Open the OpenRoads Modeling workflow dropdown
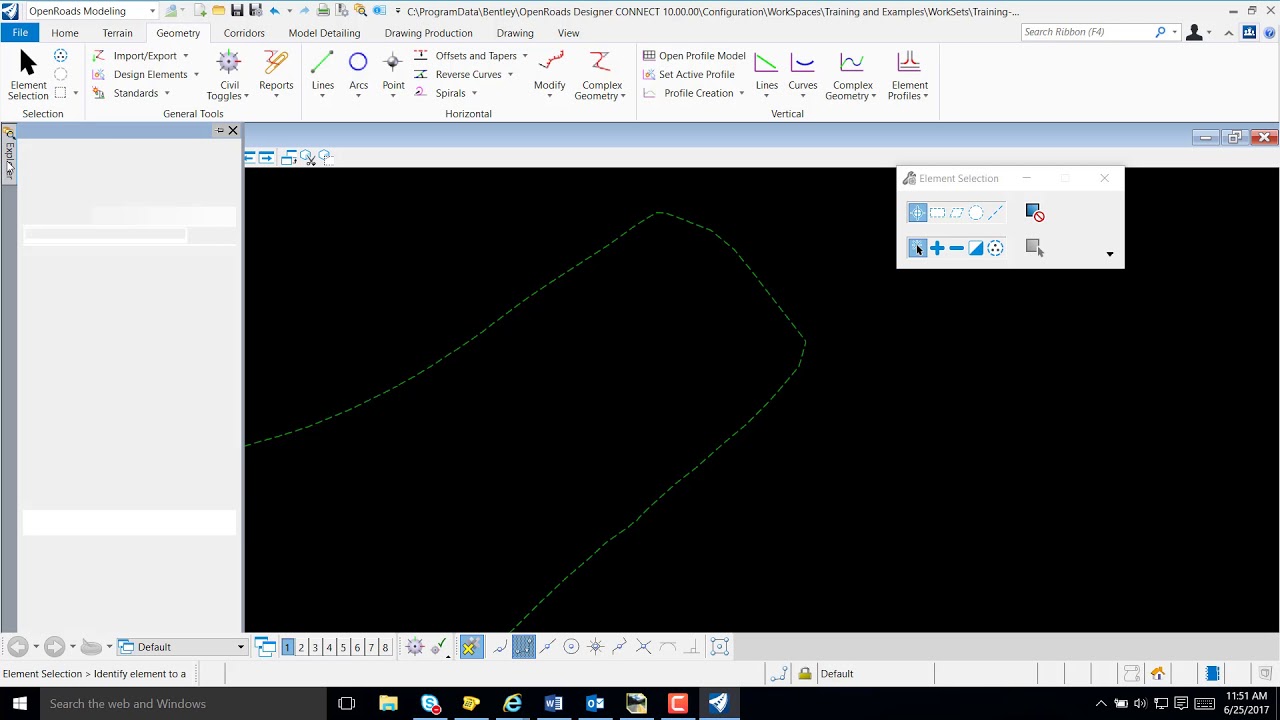Screen dimensions: 1280x720 click(x=152, y=11)
